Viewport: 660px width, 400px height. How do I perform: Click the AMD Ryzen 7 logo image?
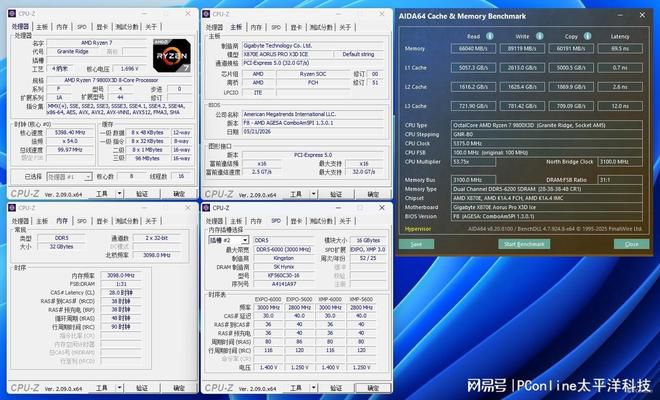(172, 56)
